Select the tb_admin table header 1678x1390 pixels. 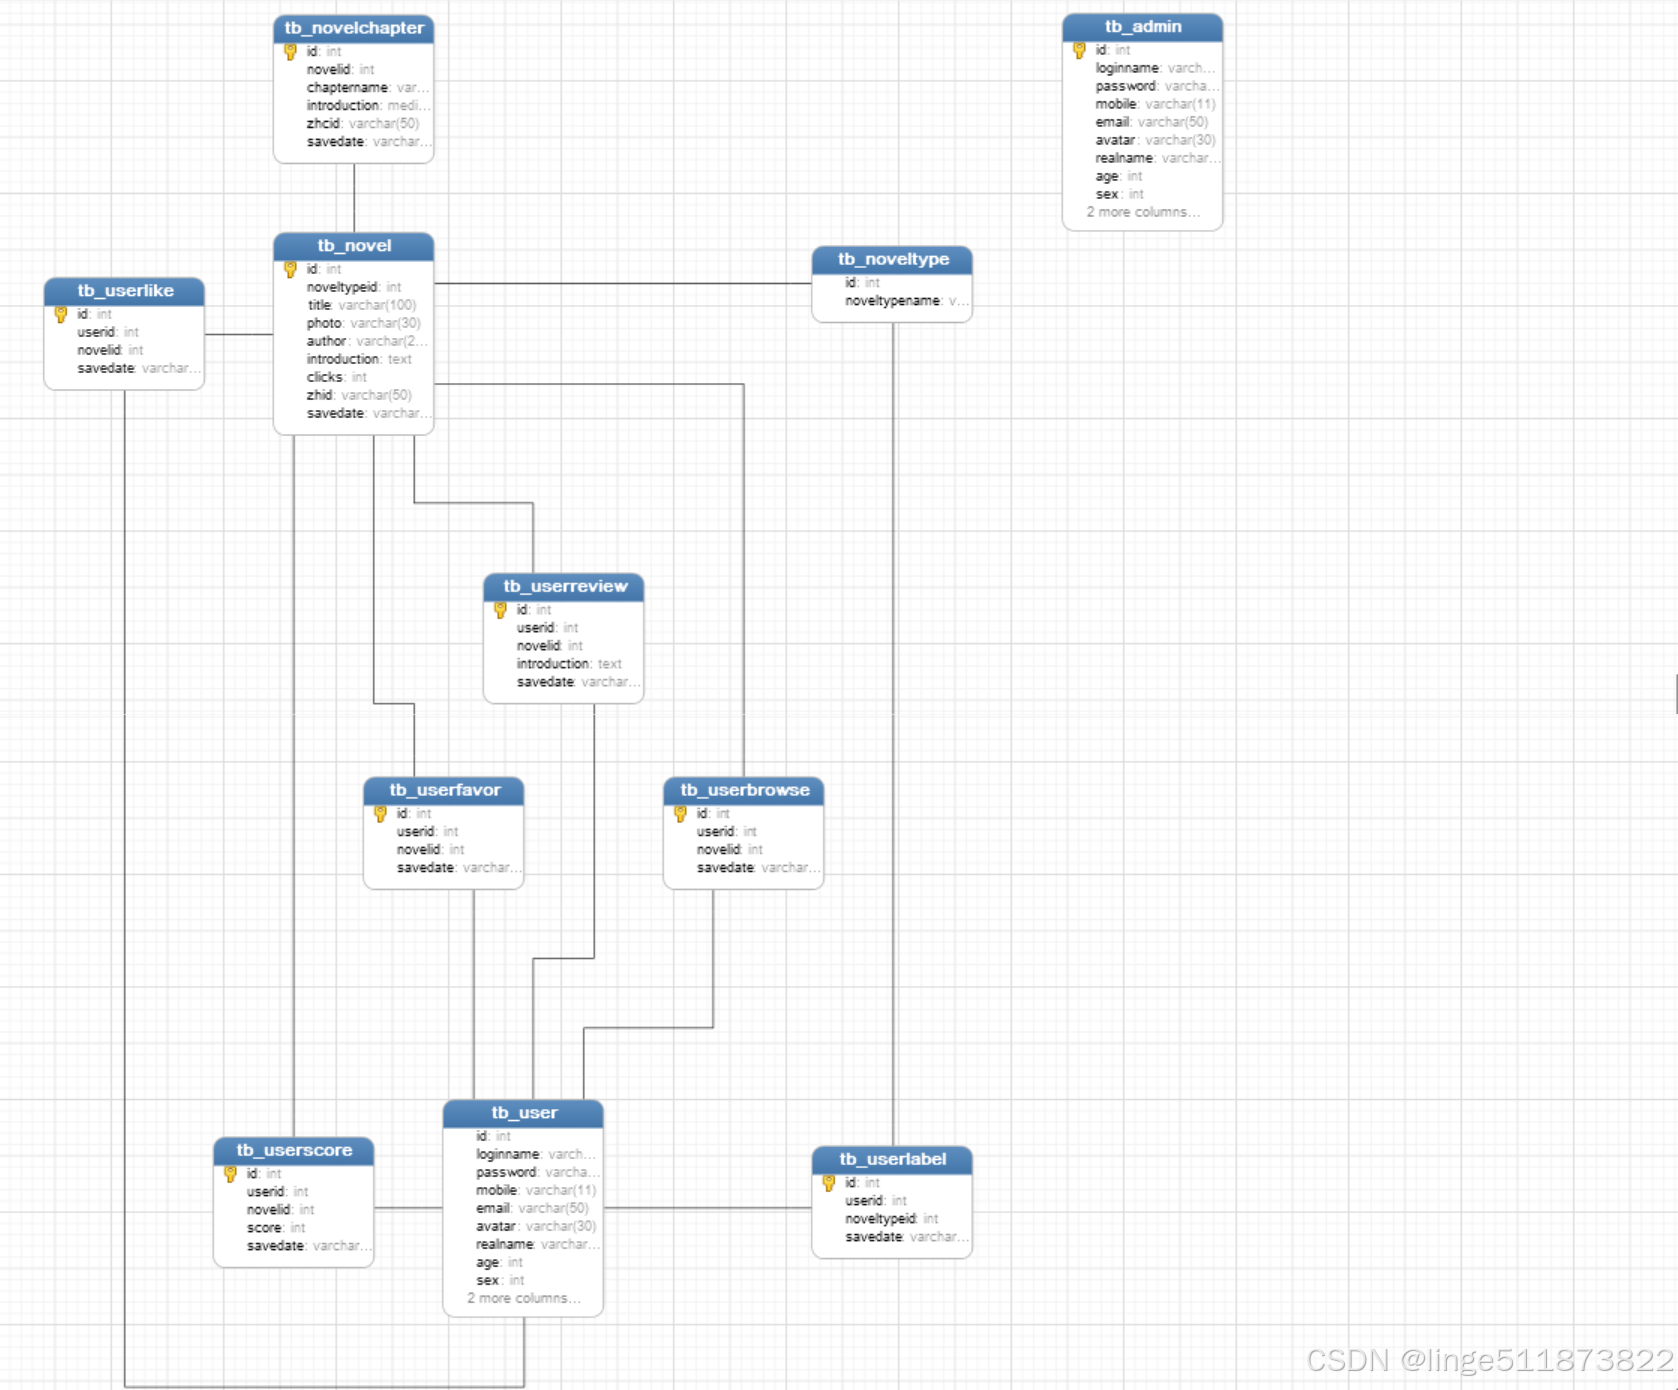[1143, 27]
